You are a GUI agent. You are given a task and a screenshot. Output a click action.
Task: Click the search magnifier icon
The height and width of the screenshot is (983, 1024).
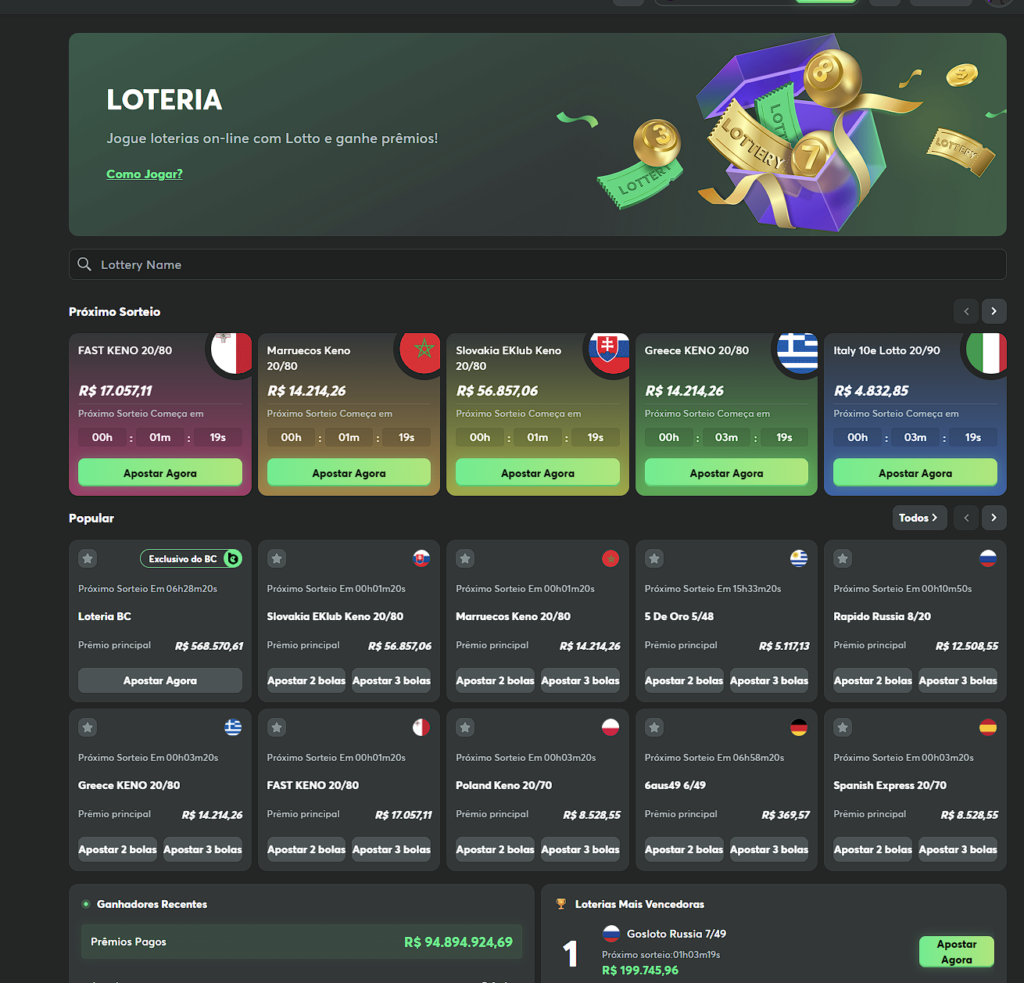pos(84,264)
